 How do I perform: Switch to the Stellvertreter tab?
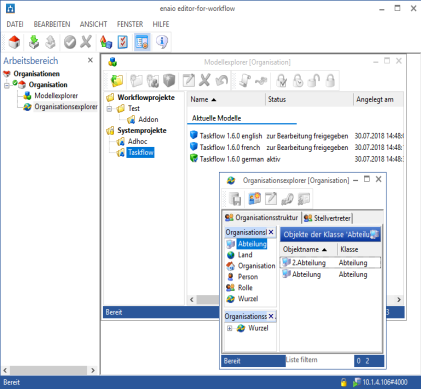click(327, 218)
